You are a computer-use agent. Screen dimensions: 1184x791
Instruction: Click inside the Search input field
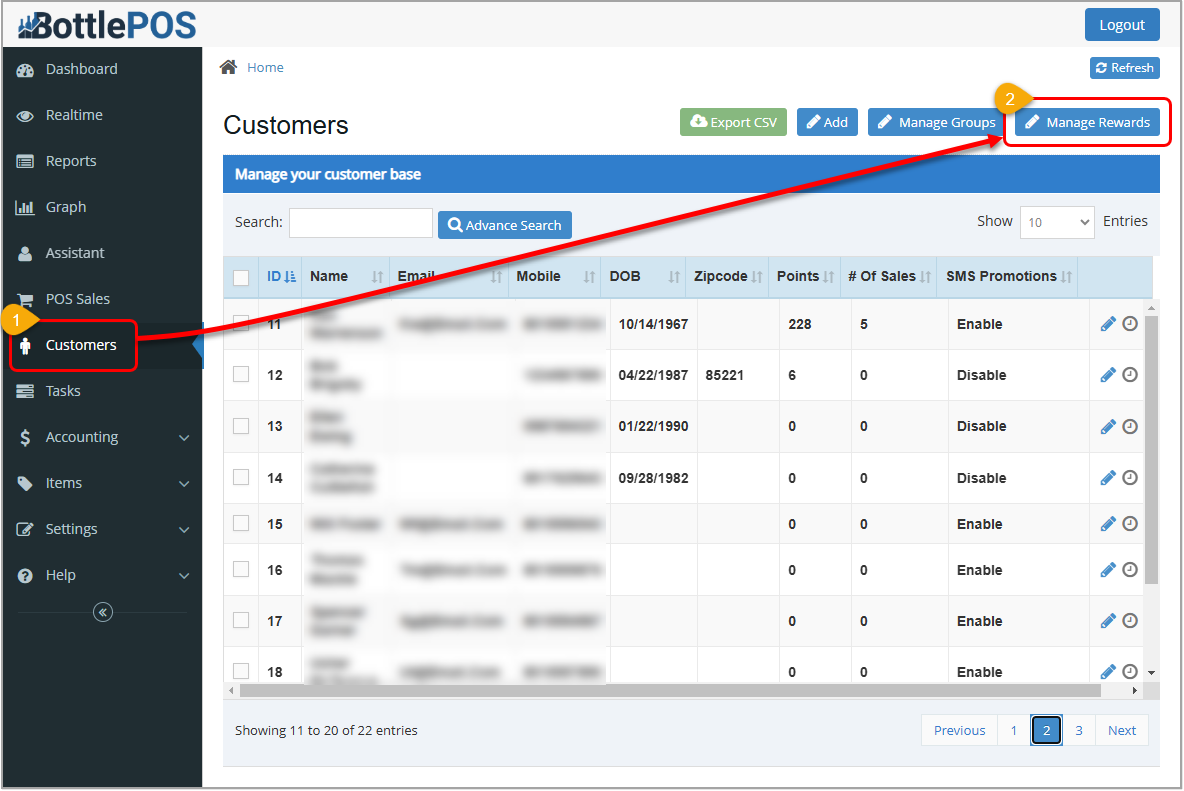click(x=360, y=222)
